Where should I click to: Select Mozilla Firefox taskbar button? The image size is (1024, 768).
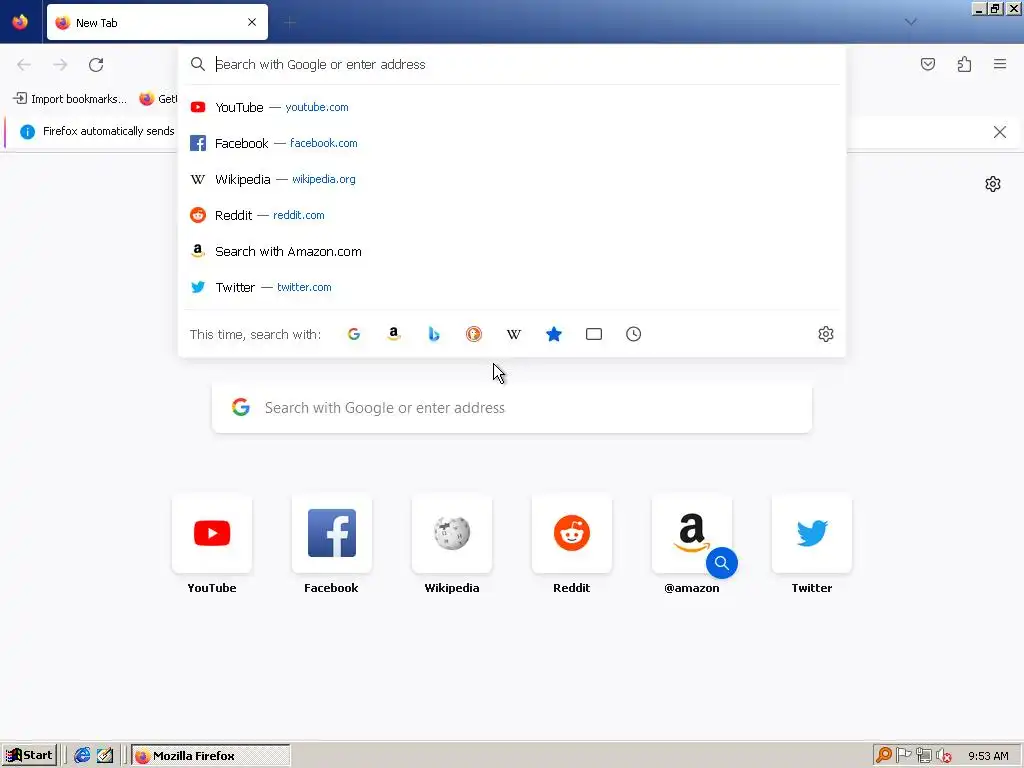pos(211,756)
